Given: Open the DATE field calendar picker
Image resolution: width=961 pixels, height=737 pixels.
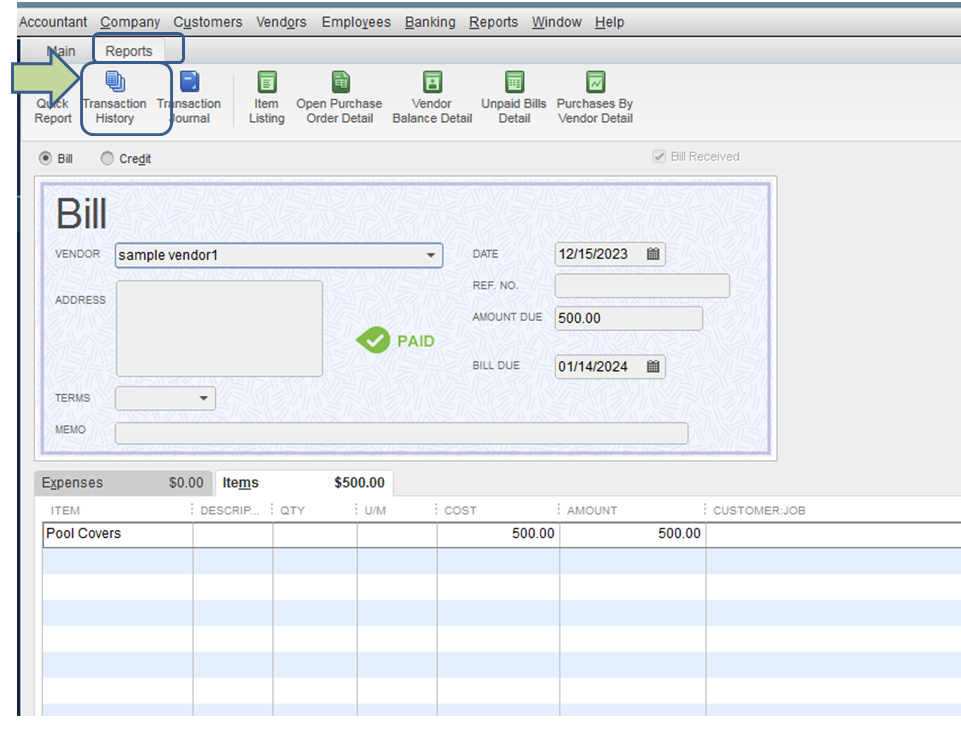Looking at the screenshot, I should [653, 254].
